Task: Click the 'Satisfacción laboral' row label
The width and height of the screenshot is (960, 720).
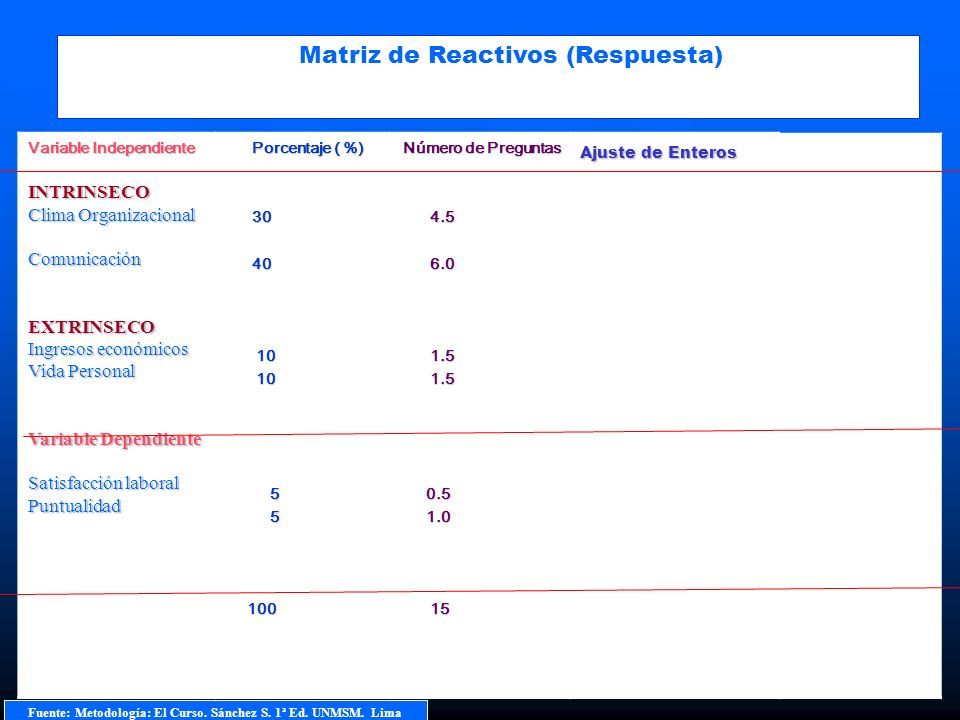Action: click(x=103, y=484)
